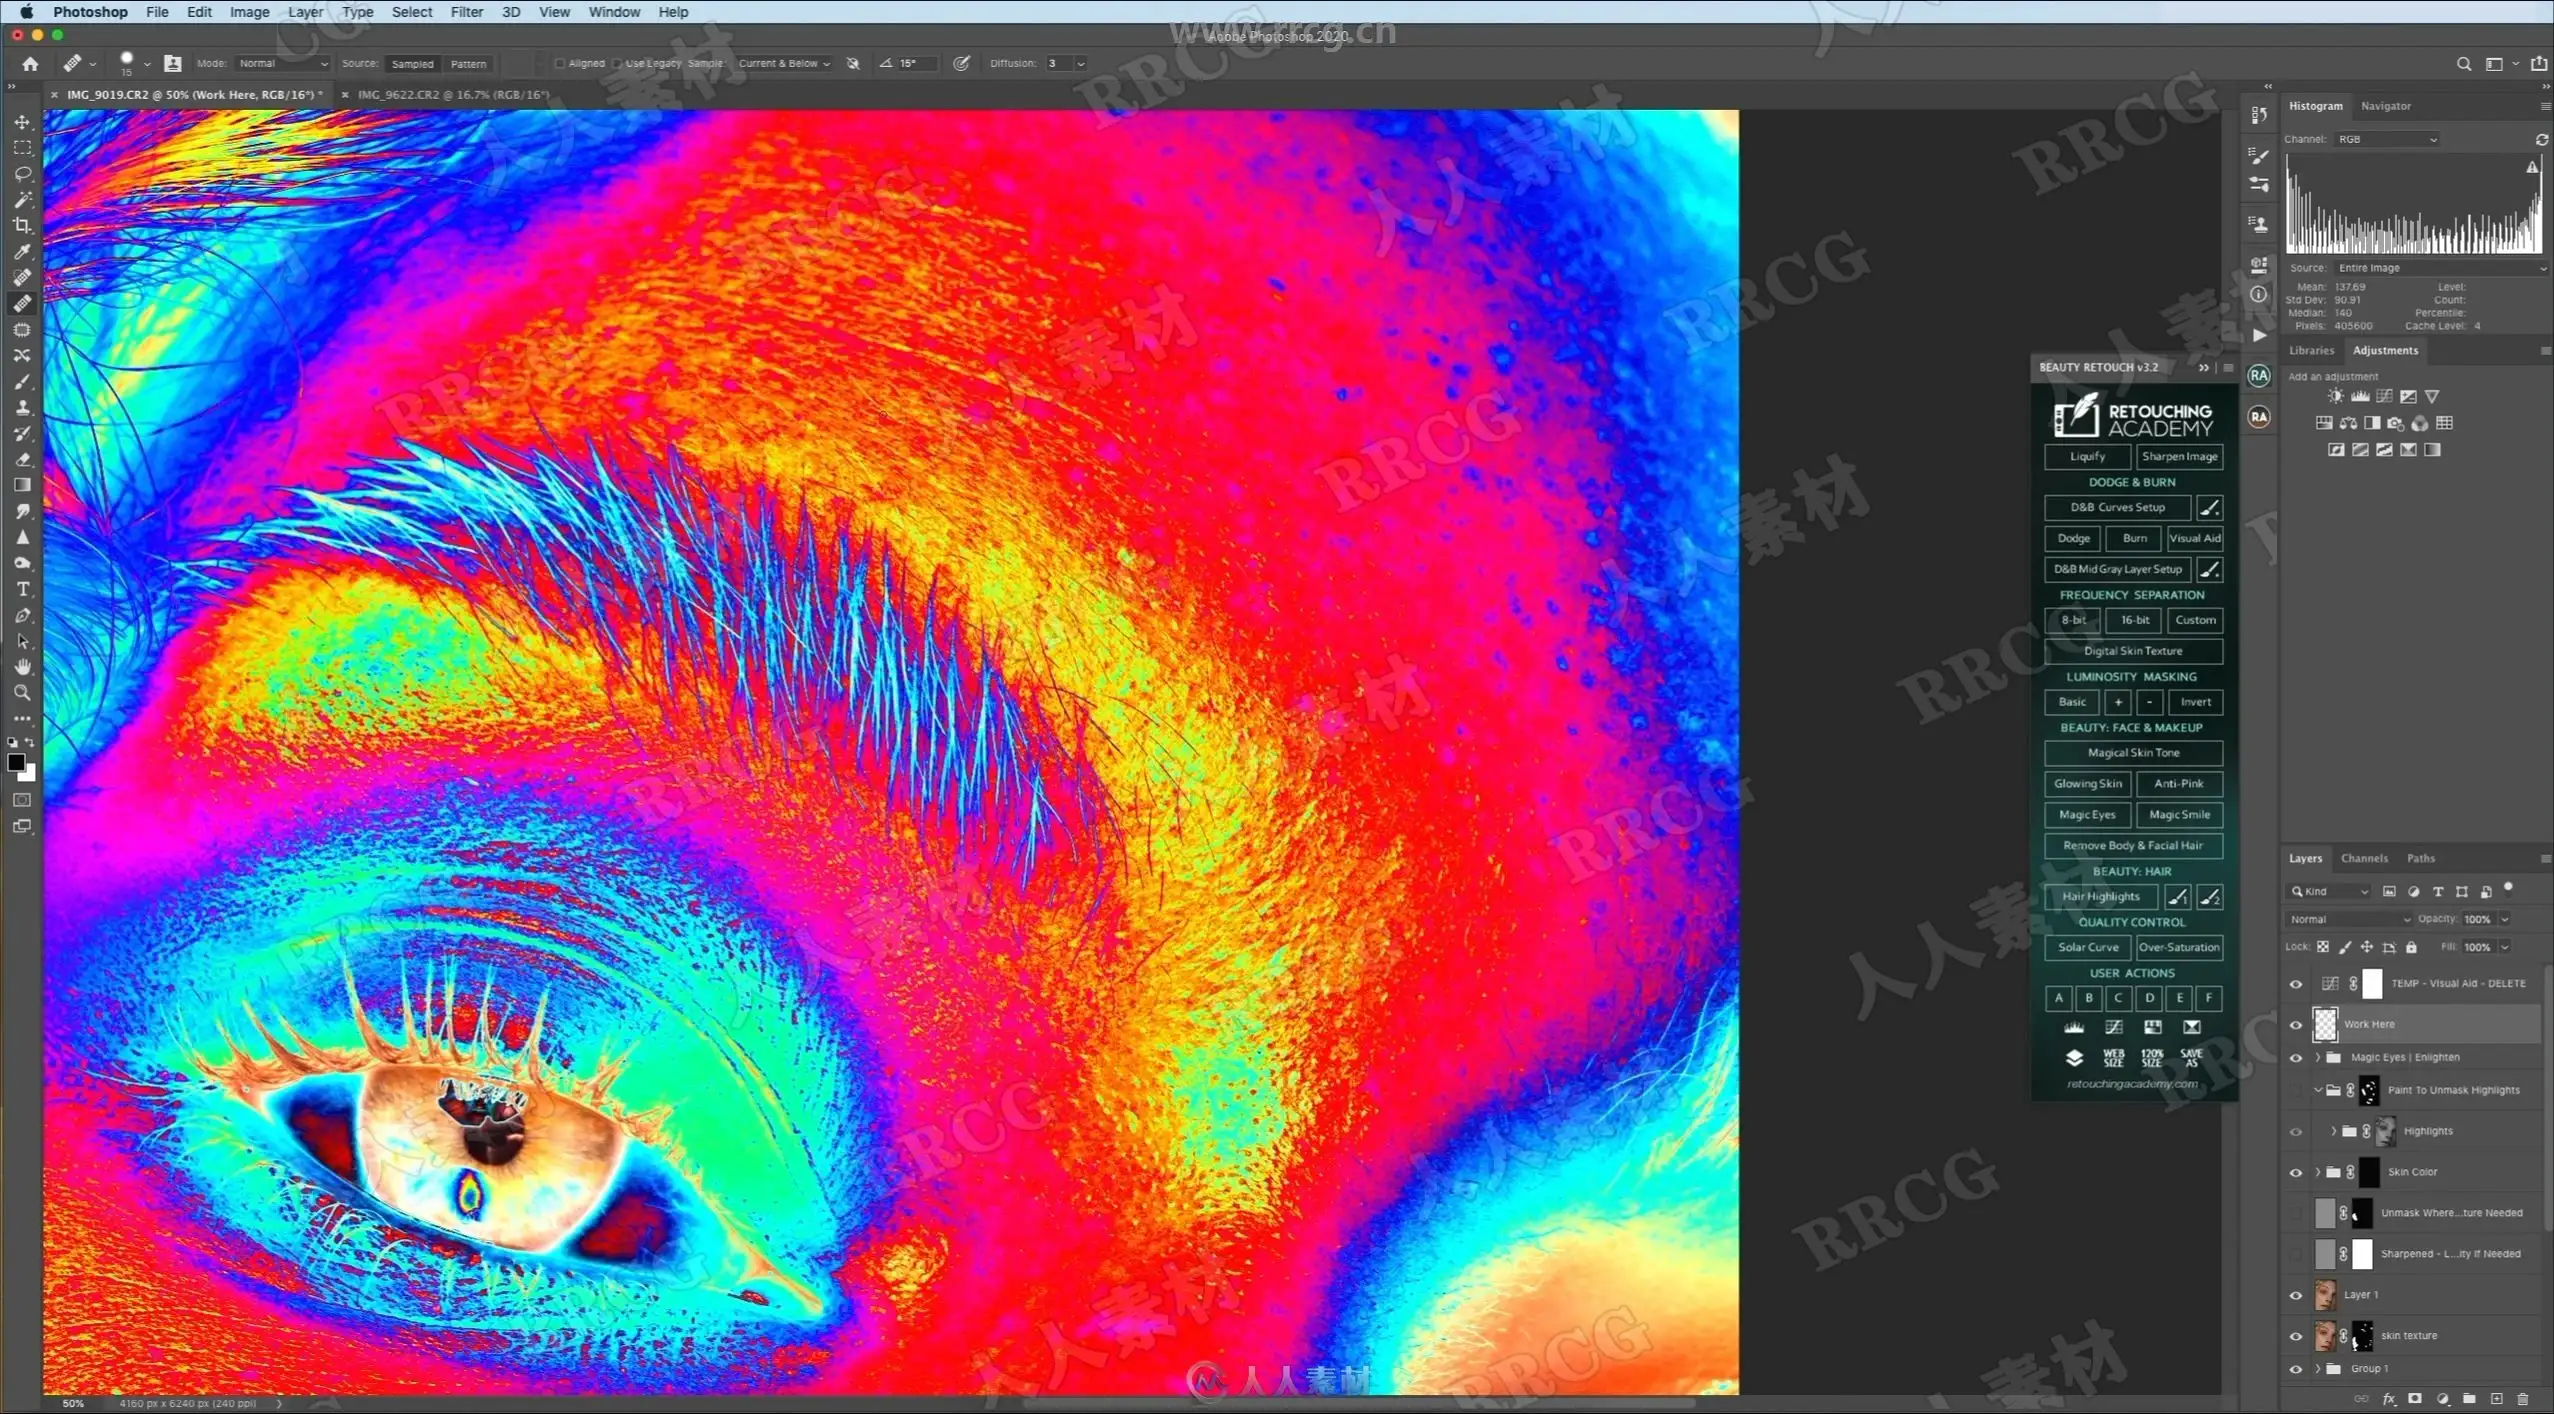The width and height of the screenshot is (2554, 1414).
Task: Select the Eyedropper tool
Action: click(x=22, y=251)
